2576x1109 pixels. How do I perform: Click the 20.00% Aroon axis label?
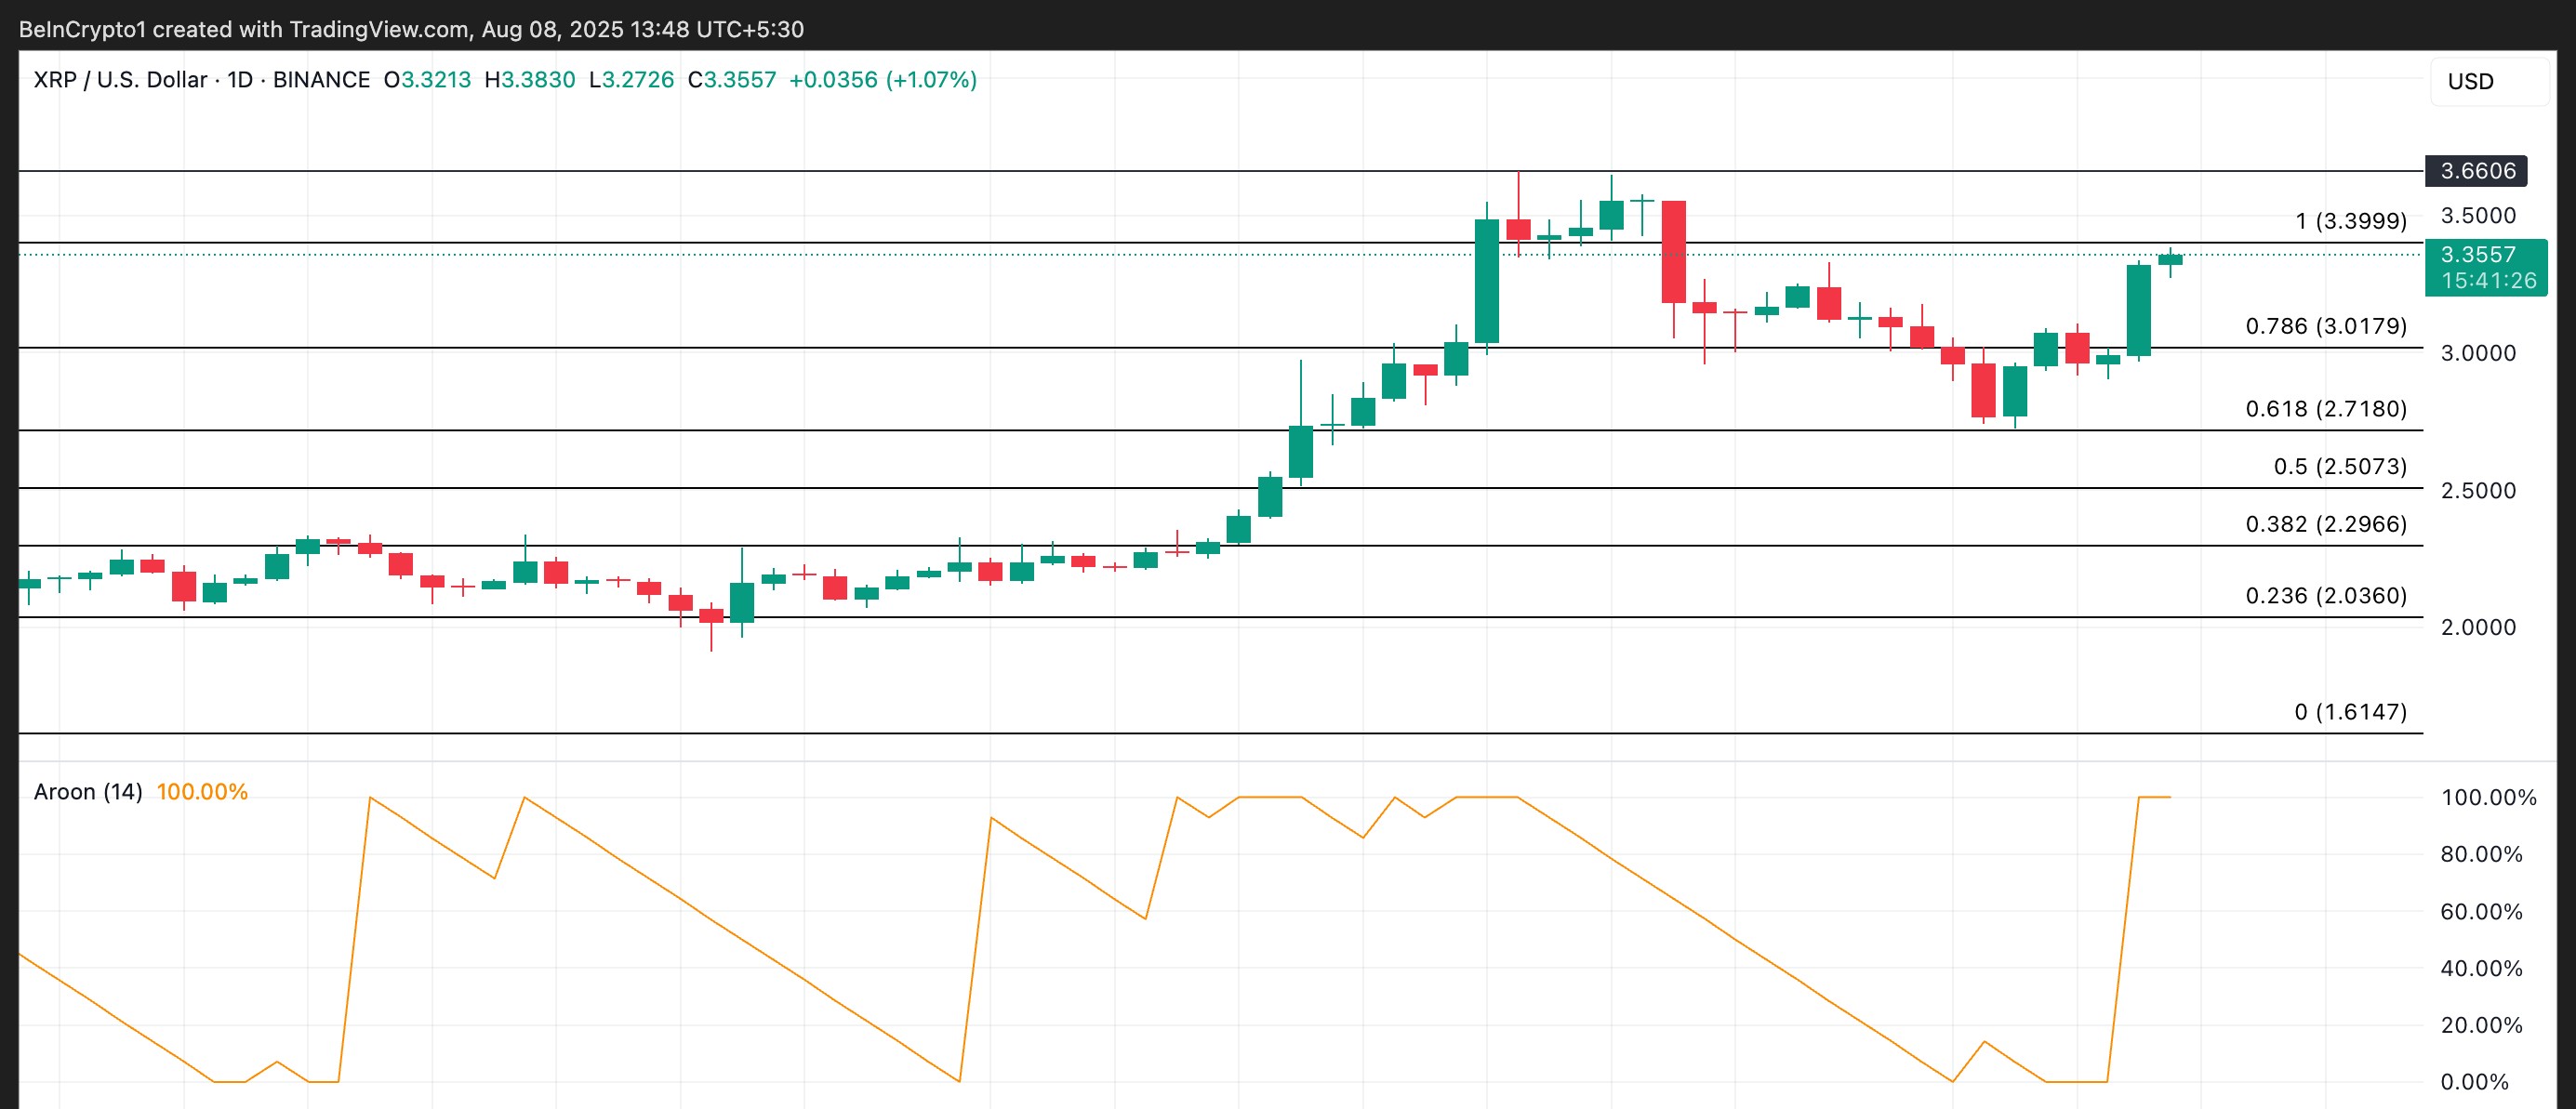pyautogui.click(x=2481, y=1025)
